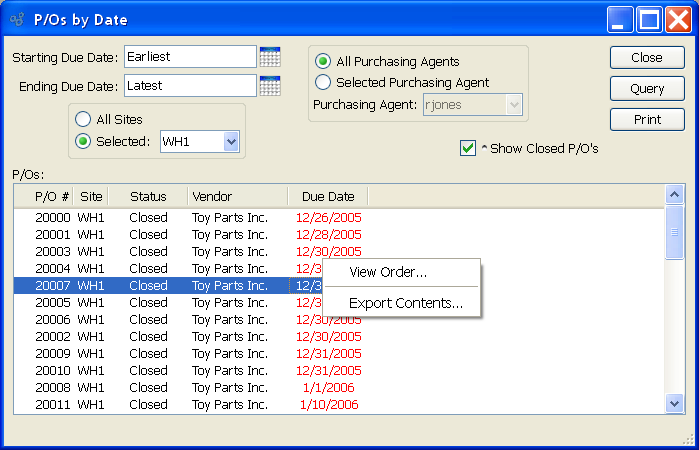The height and width of the screenshot is (450, 699).
Task: Choose View Order... from context menu
Action: click(x=388, y=272)
